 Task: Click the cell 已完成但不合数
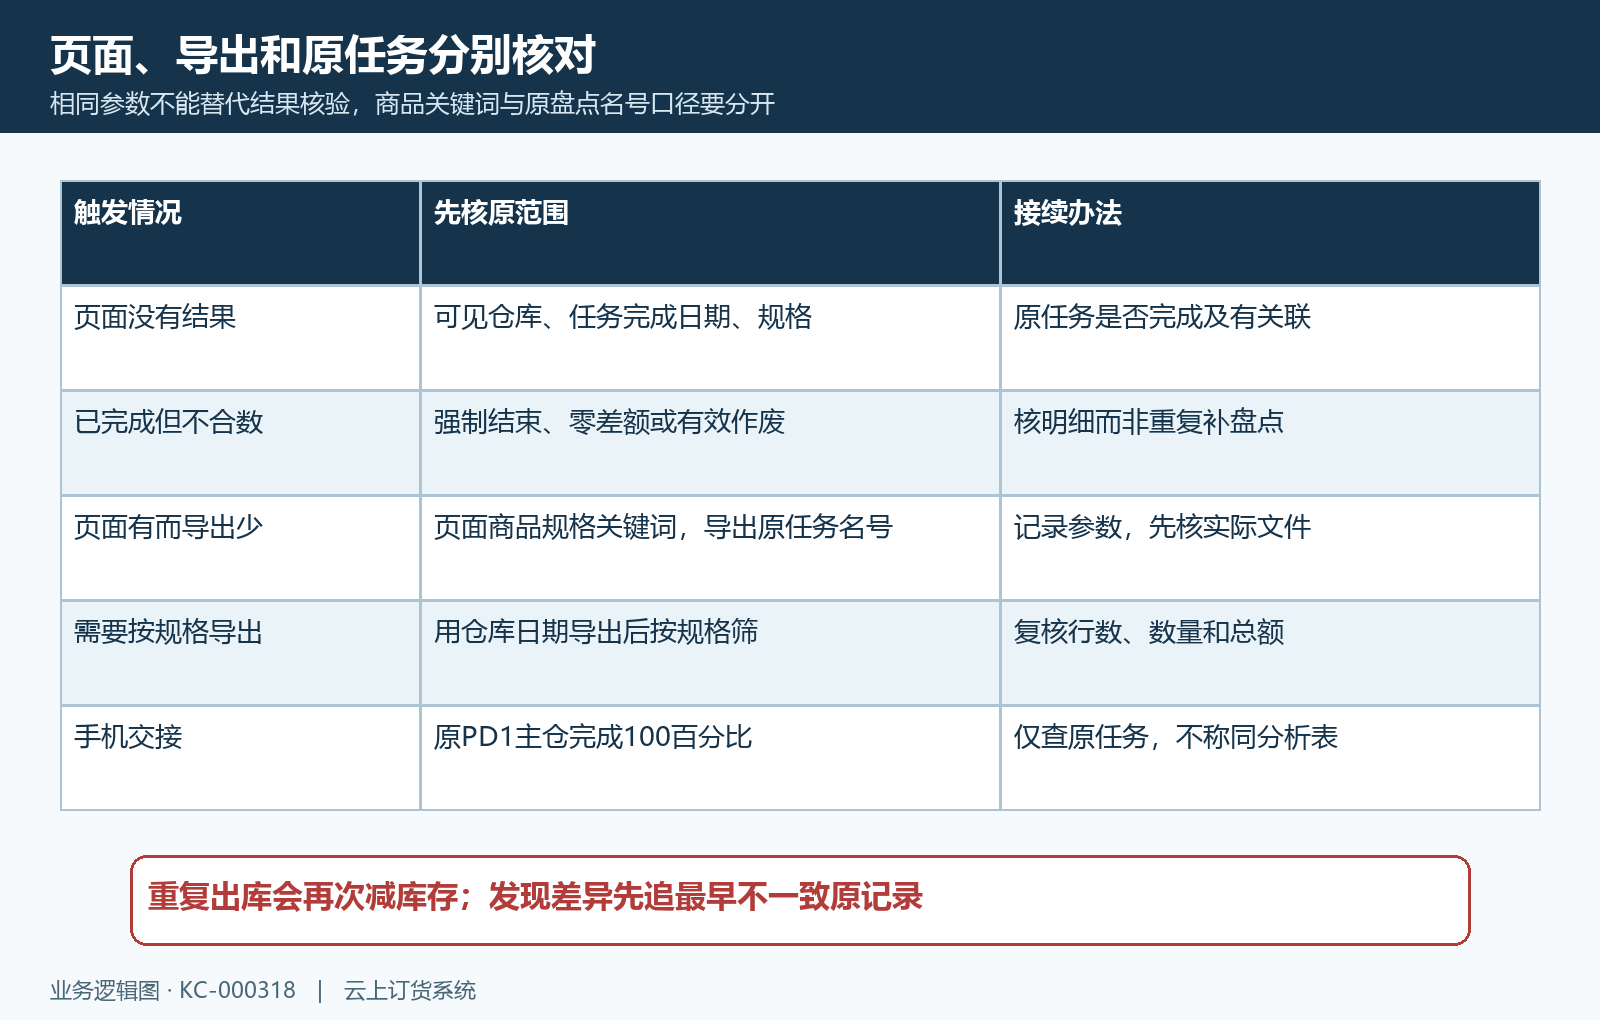[x=240, y=443]
